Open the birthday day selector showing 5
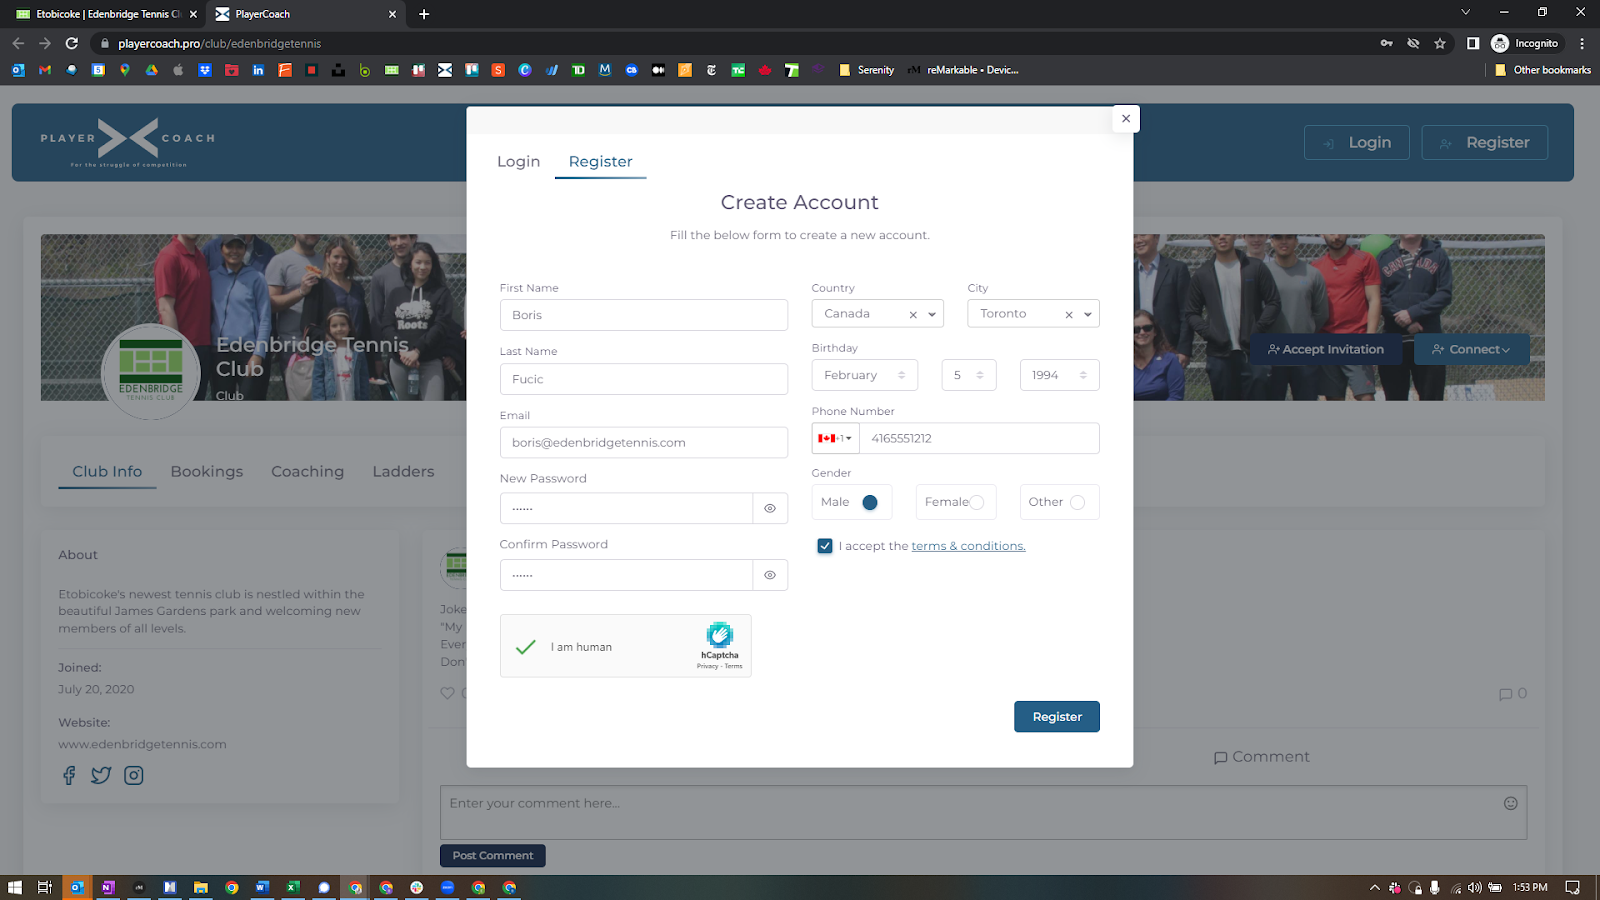The height and width of the screenshot is (900, 1600). pos(969,375)
